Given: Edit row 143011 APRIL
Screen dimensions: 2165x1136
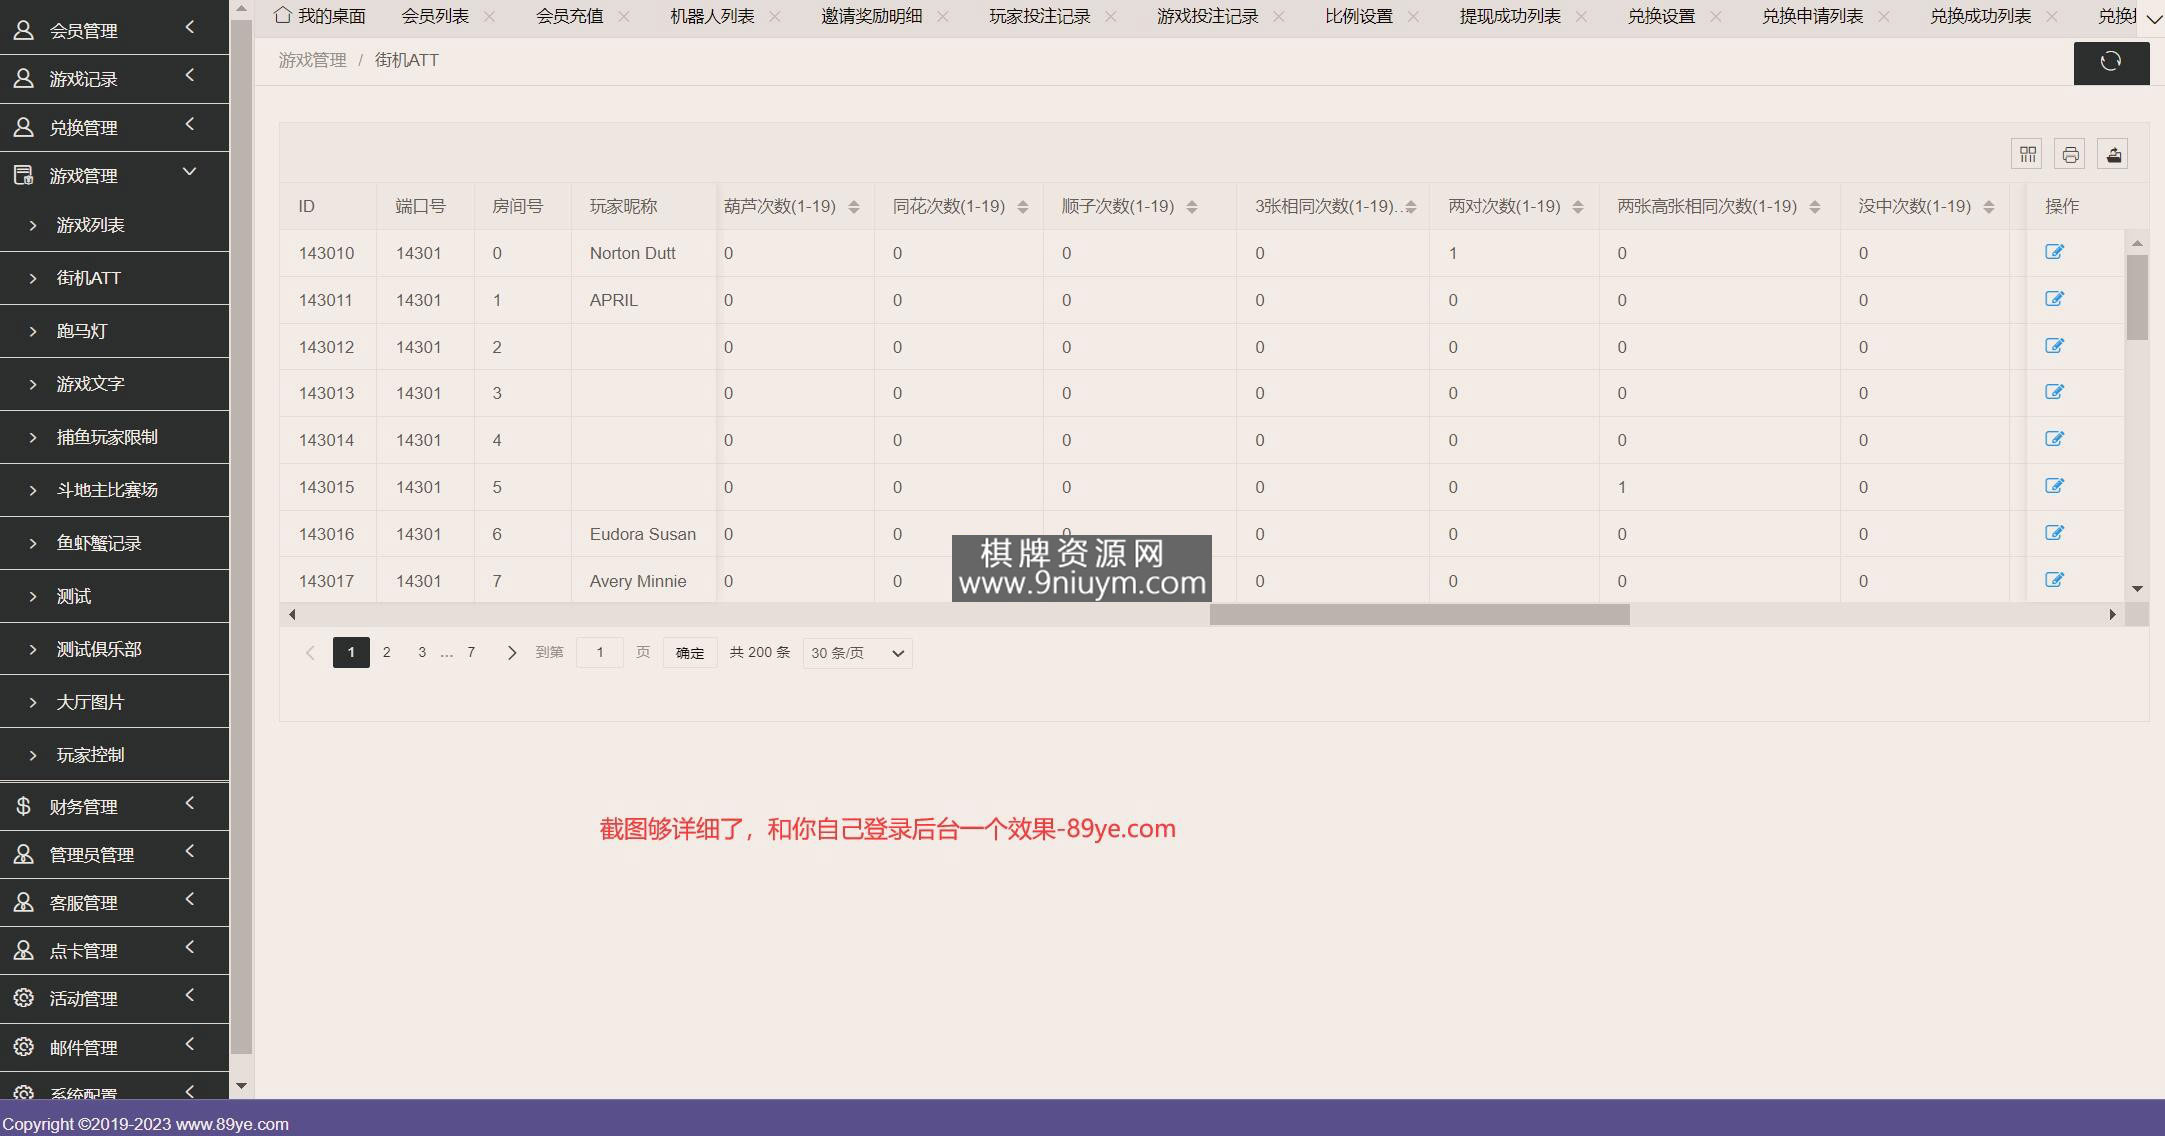Looking at the screenshot, I should click(2054, 299).
